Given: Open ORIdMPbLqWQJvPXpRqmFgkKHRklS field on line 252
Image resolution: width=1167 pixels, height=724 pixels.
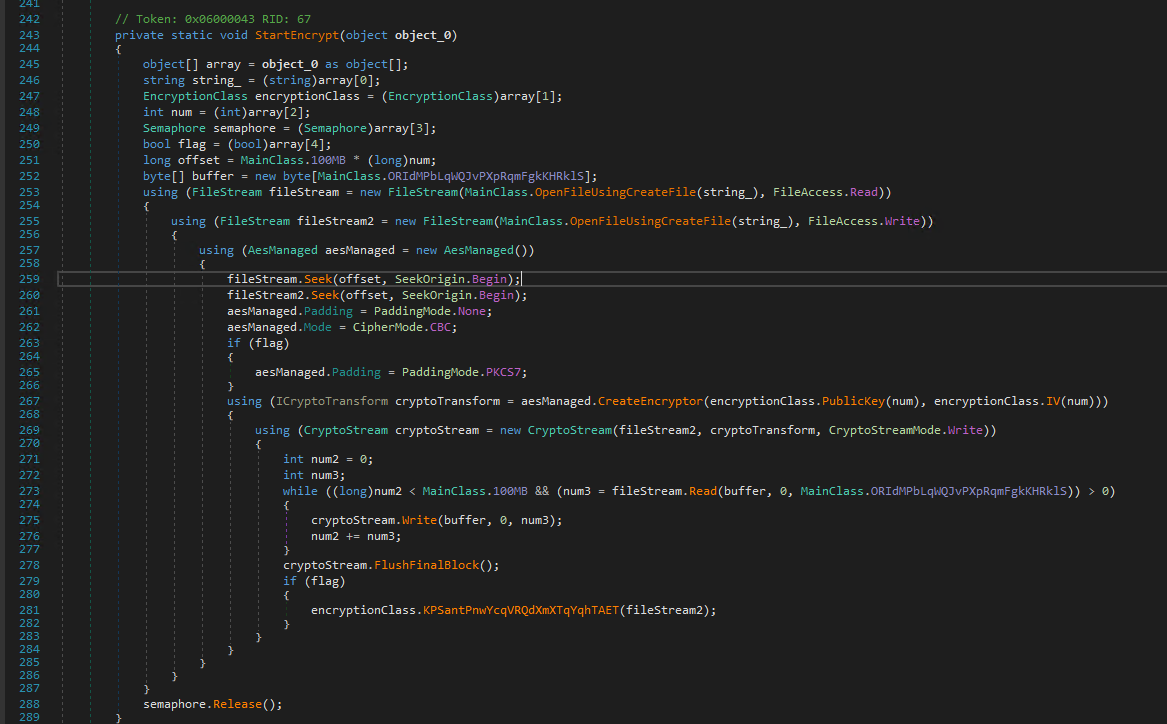Looking at the screenshot, I should [486, 176].
